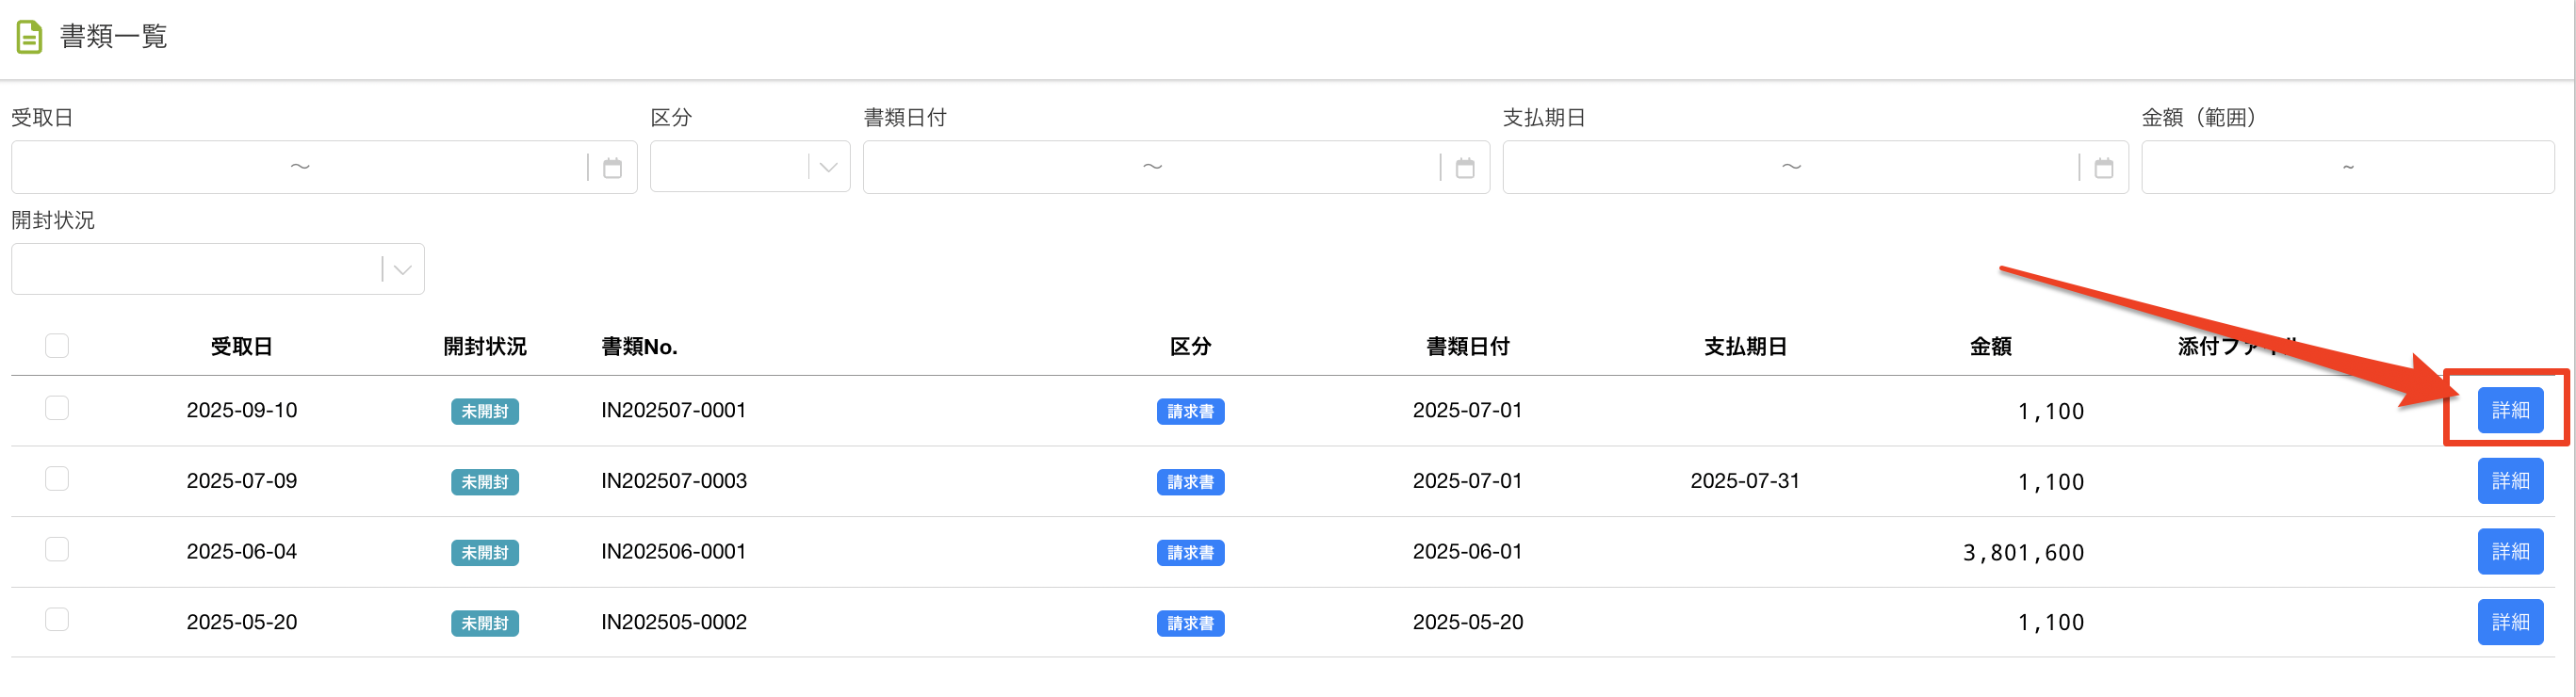This screenshot has height=697, width=2576.
Task: Click the 請求書 badge in row IN202505-0002
Action: [x=1190, y=624]
